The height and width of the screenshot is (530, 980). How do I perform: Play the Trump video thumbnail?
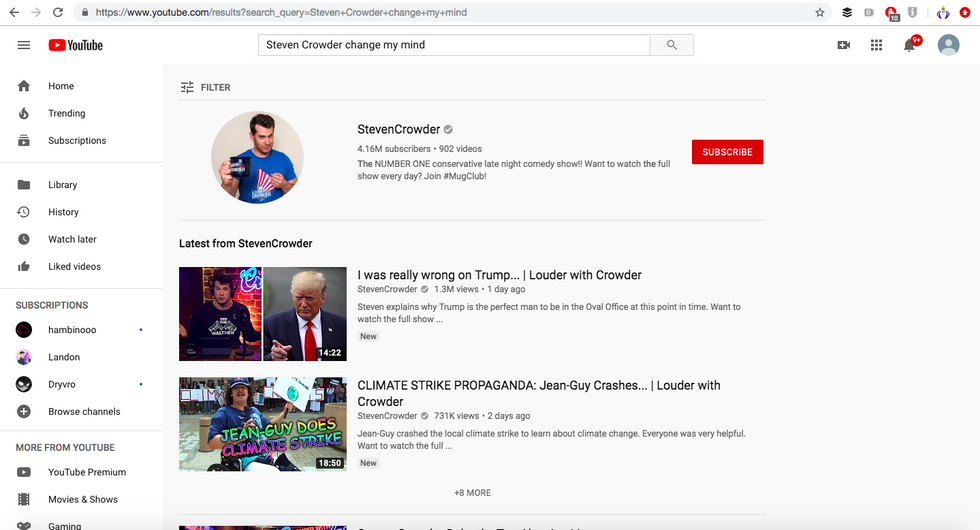point(262,314)
